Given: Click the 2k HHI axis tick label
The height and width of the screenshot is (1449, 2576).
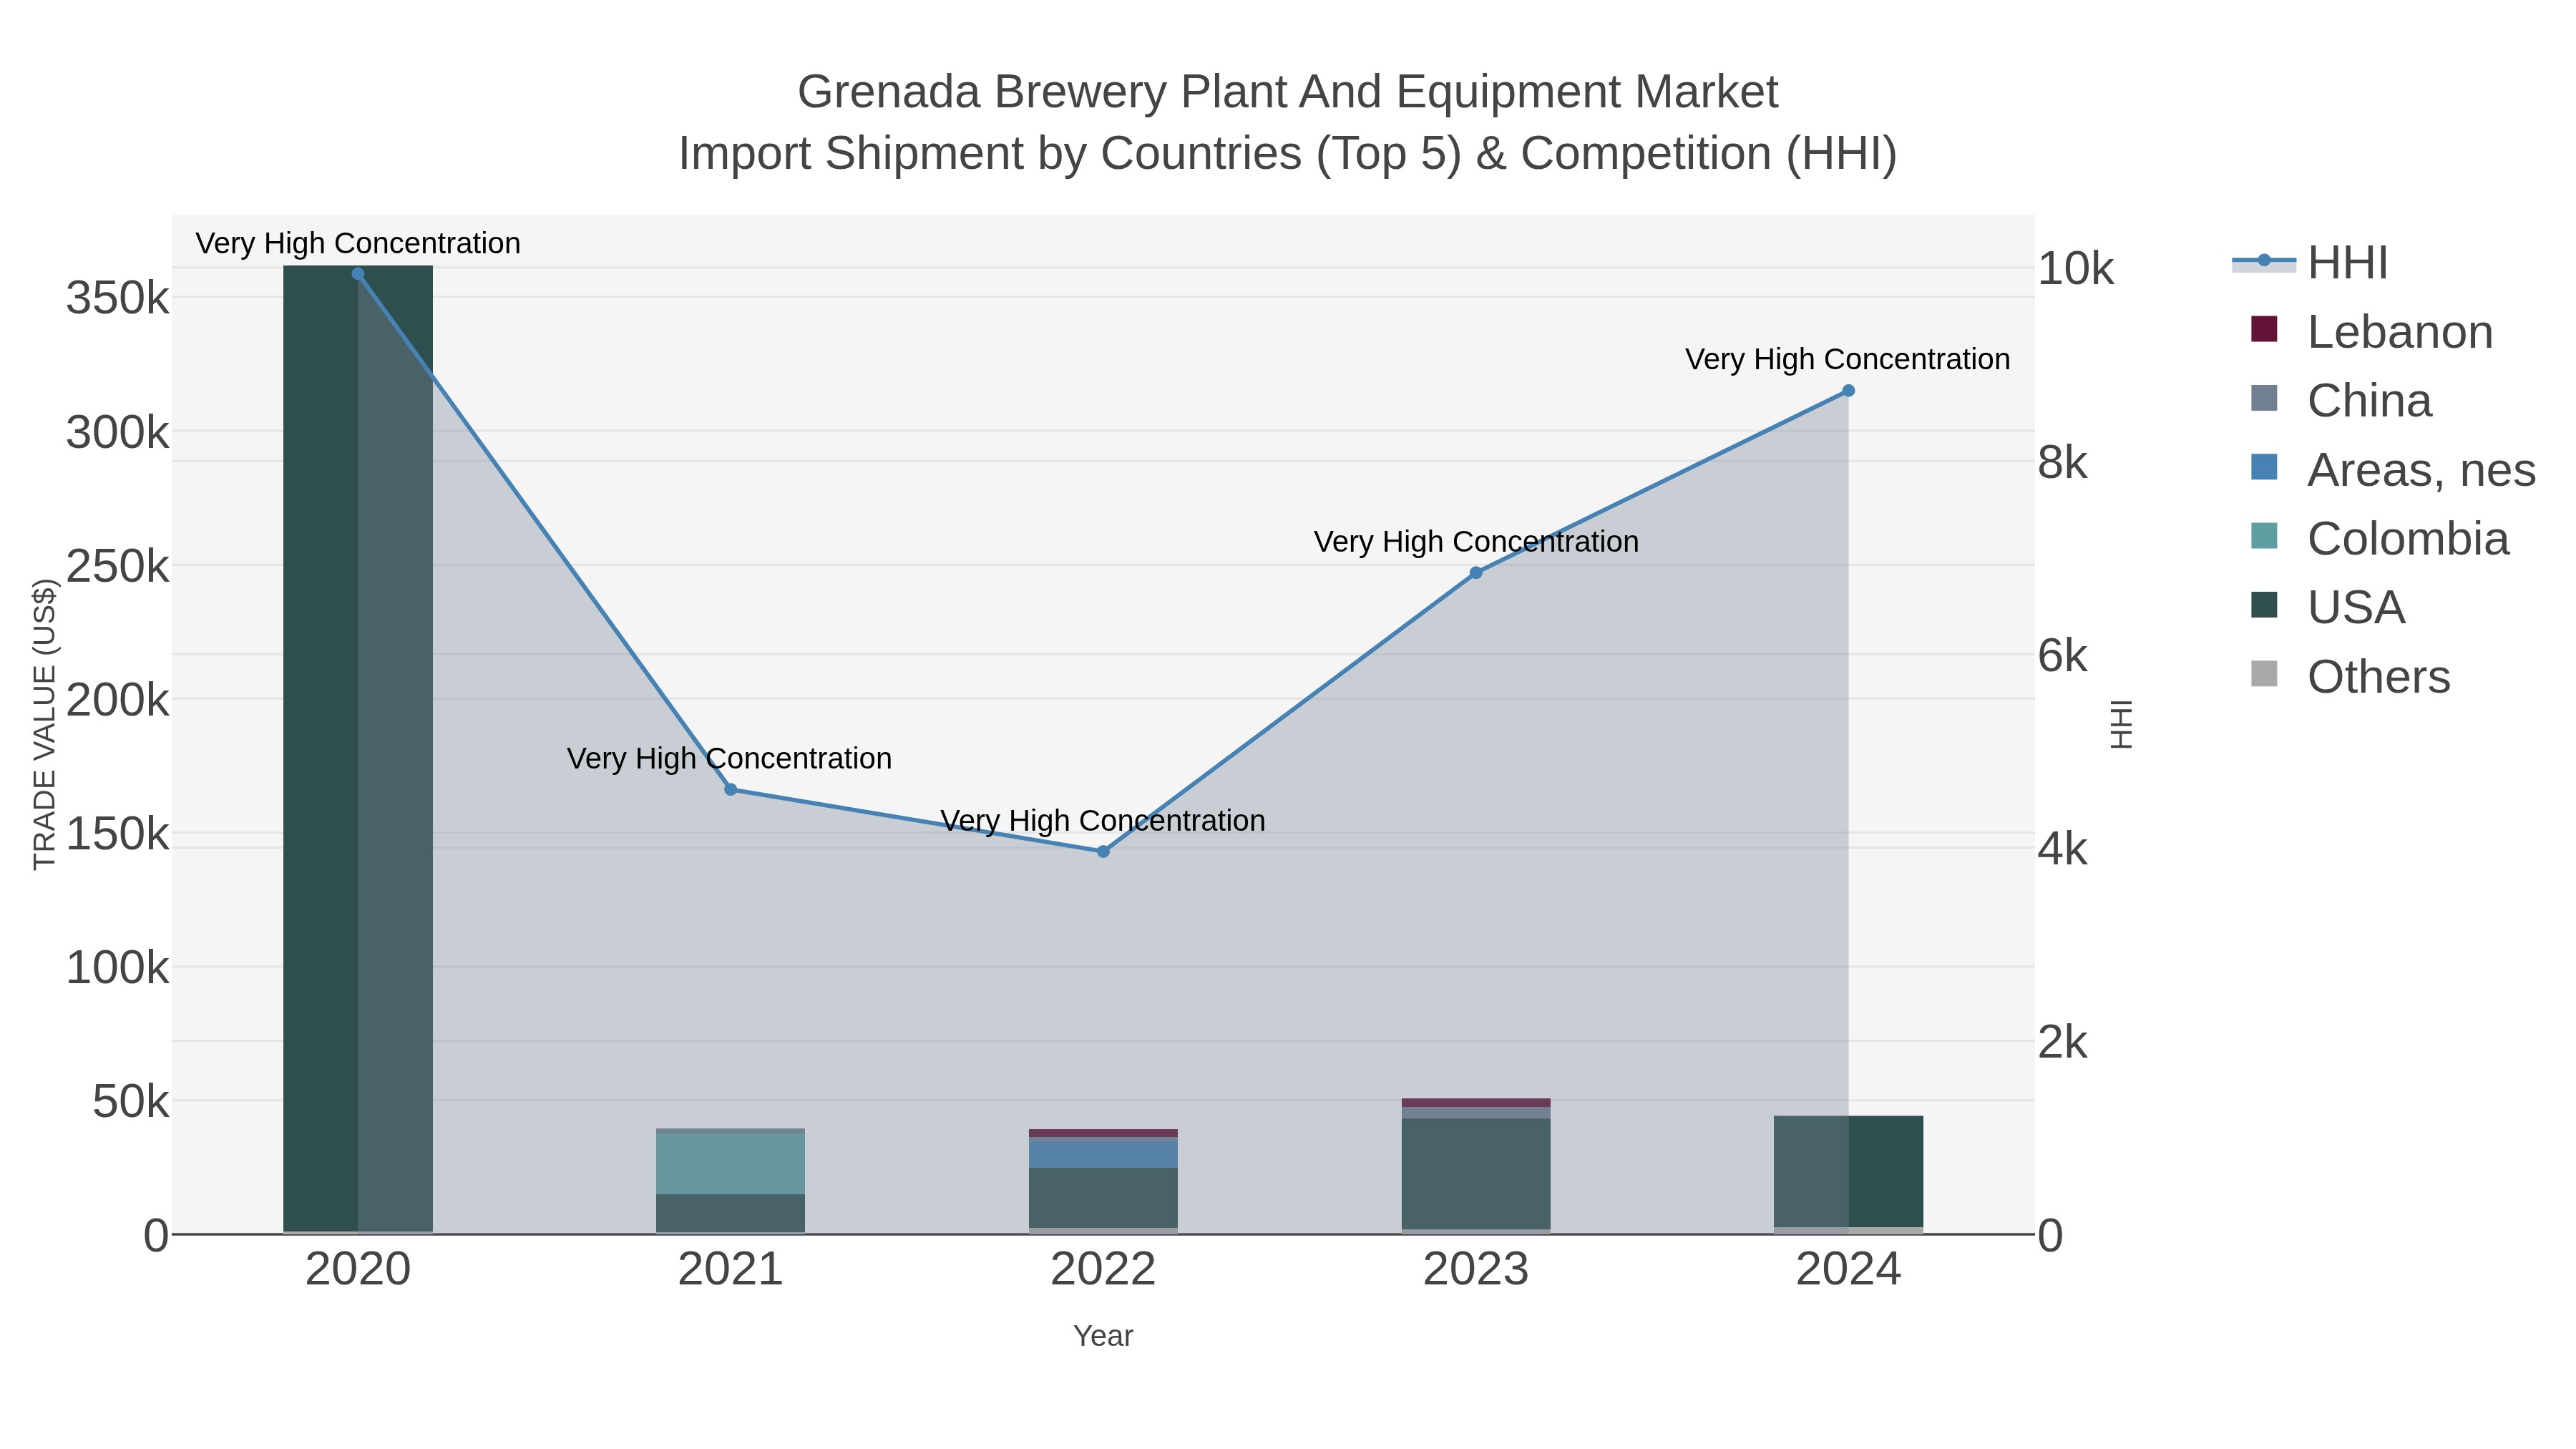Looking at the screenshot, I should coord(2063,1043).
